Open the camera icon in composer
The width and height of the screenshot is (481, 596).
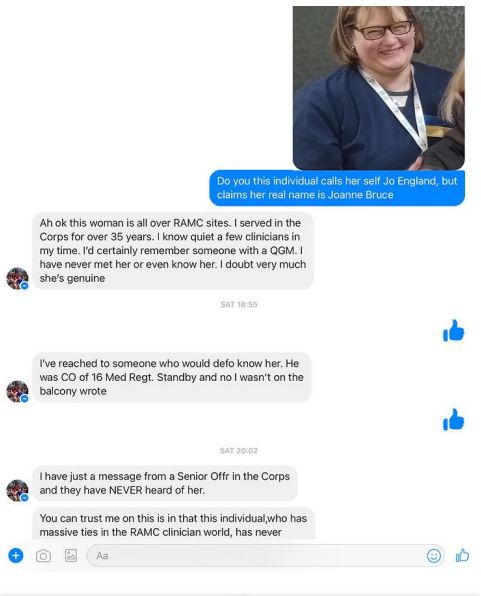pos(43,556)
